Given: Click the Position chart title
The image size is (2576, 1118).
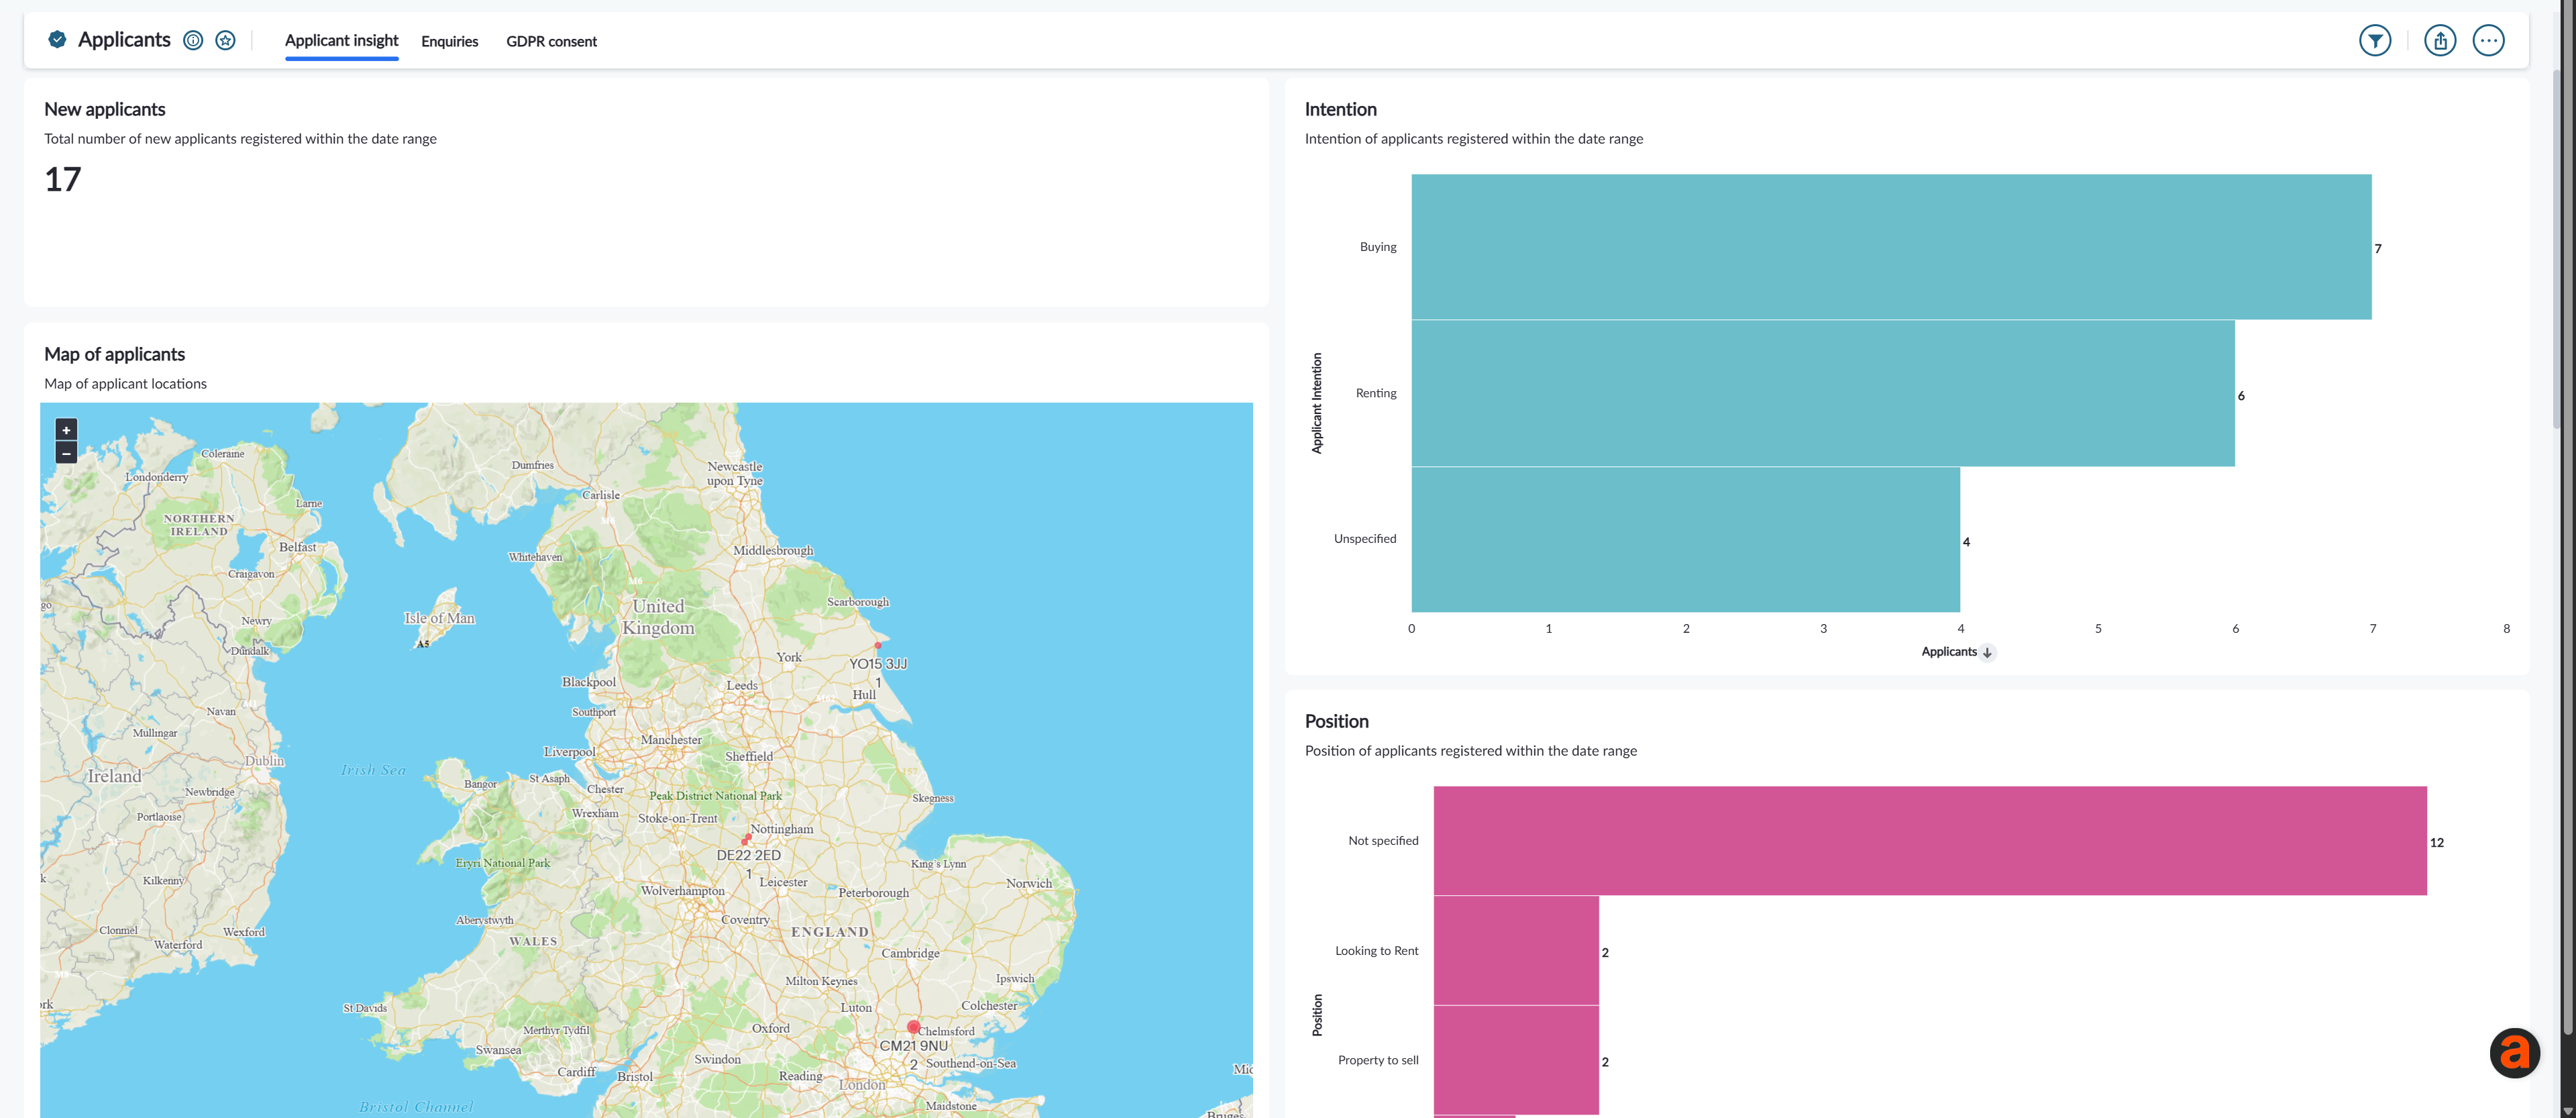Looking at the screenshot, I should (1336, 721).
